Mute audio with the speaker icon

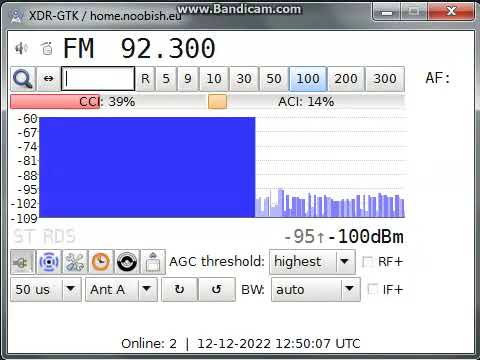click(x=21, y=49)
